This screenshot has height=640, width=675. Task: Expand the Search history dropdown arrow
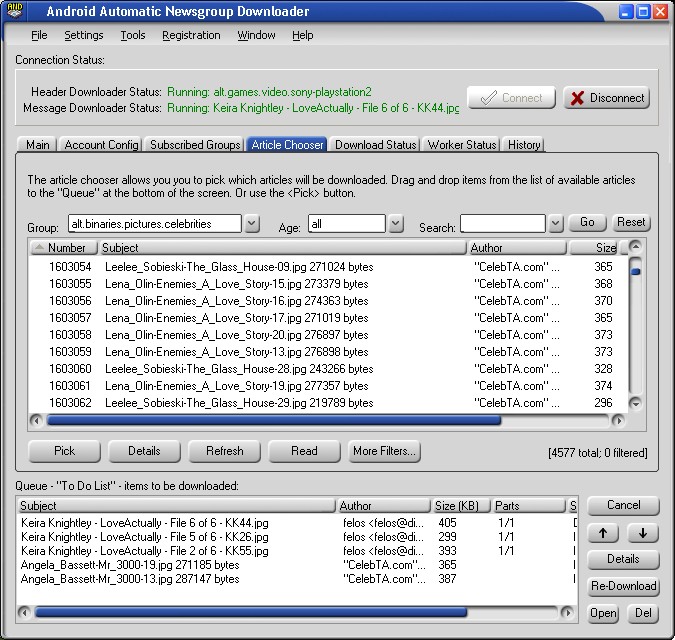(x=556, y=224)
